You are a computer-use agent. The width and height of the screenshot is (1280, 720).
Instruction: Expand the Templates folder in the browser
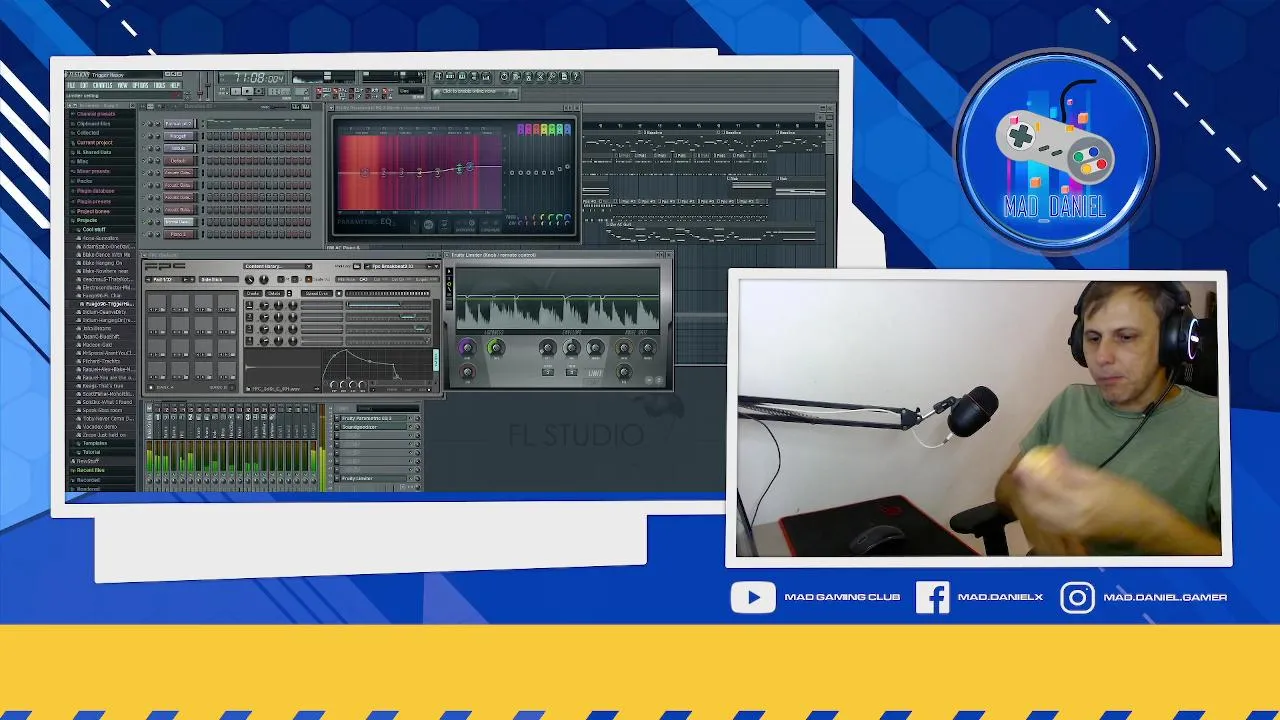click(95, 443)
